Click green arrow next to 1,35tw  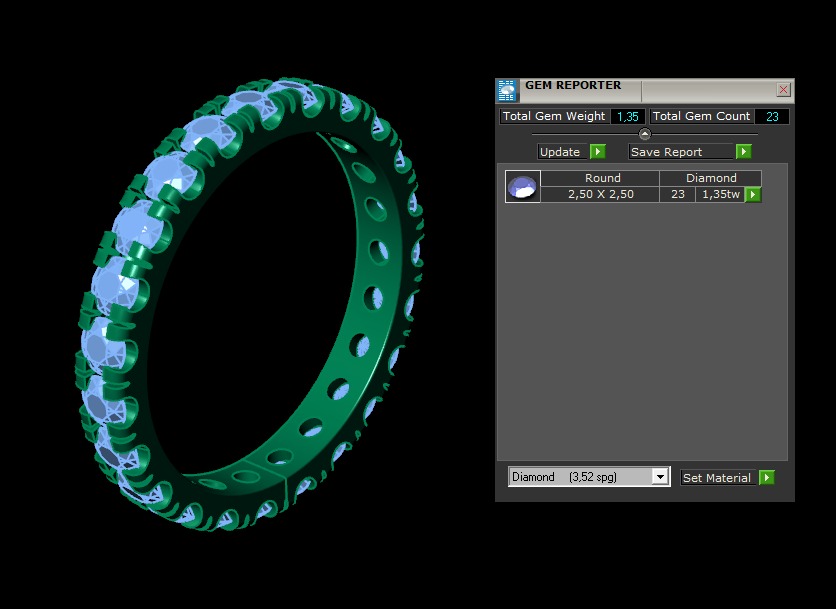pyautogui.click(x=753, y=195)
